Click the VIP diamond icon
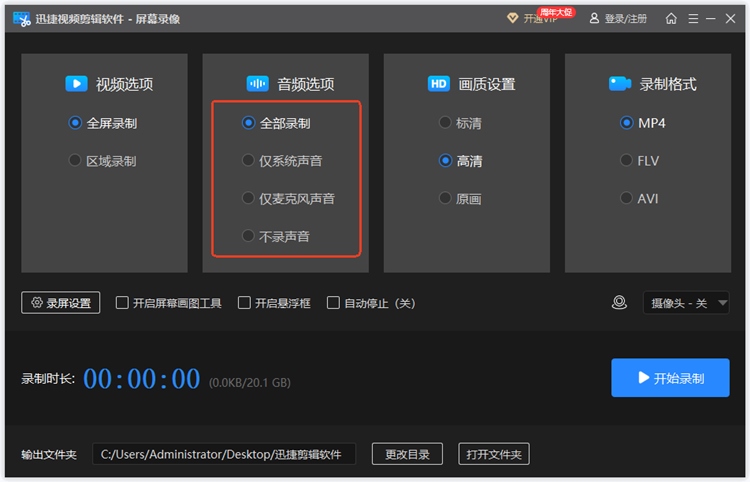This screenshot has height=482, width=750. click(x=512, y=19)
